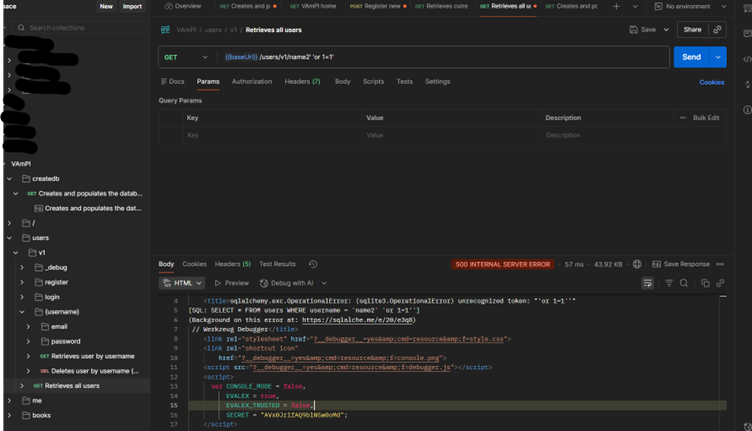752x431 pixels.
Task: Switch to the Overview tab
Action: [x=183, y=6]
